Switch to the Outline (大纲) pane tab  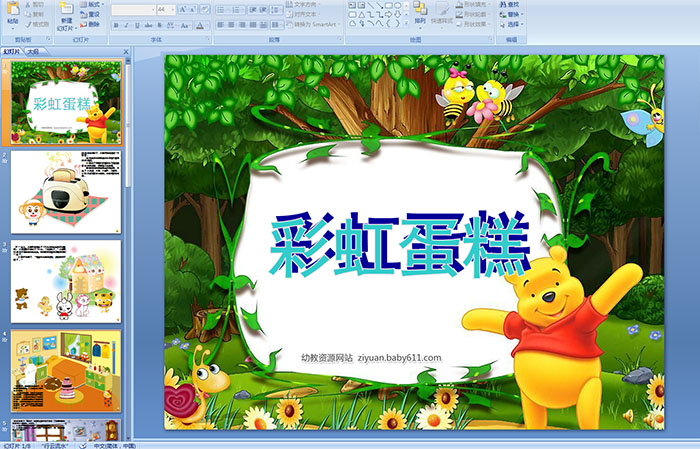[x=33, y=50]
